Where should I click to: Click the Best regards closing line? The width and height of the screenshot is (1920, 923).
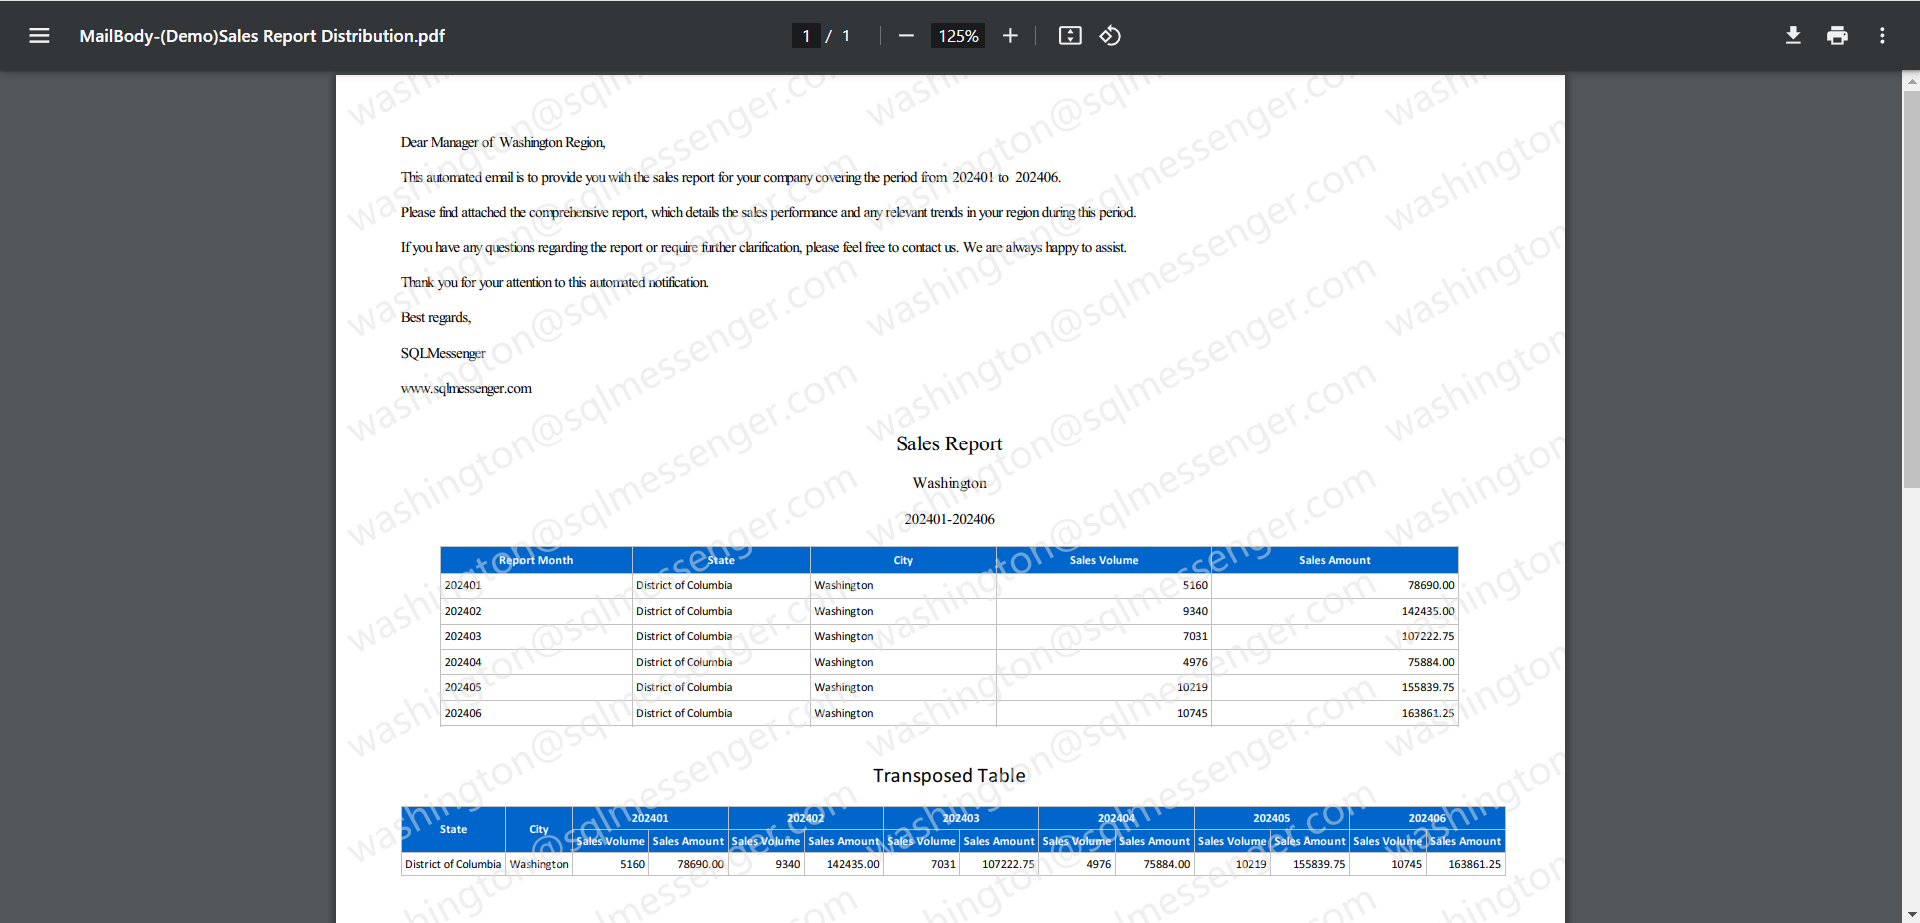[x=436, y=317]
